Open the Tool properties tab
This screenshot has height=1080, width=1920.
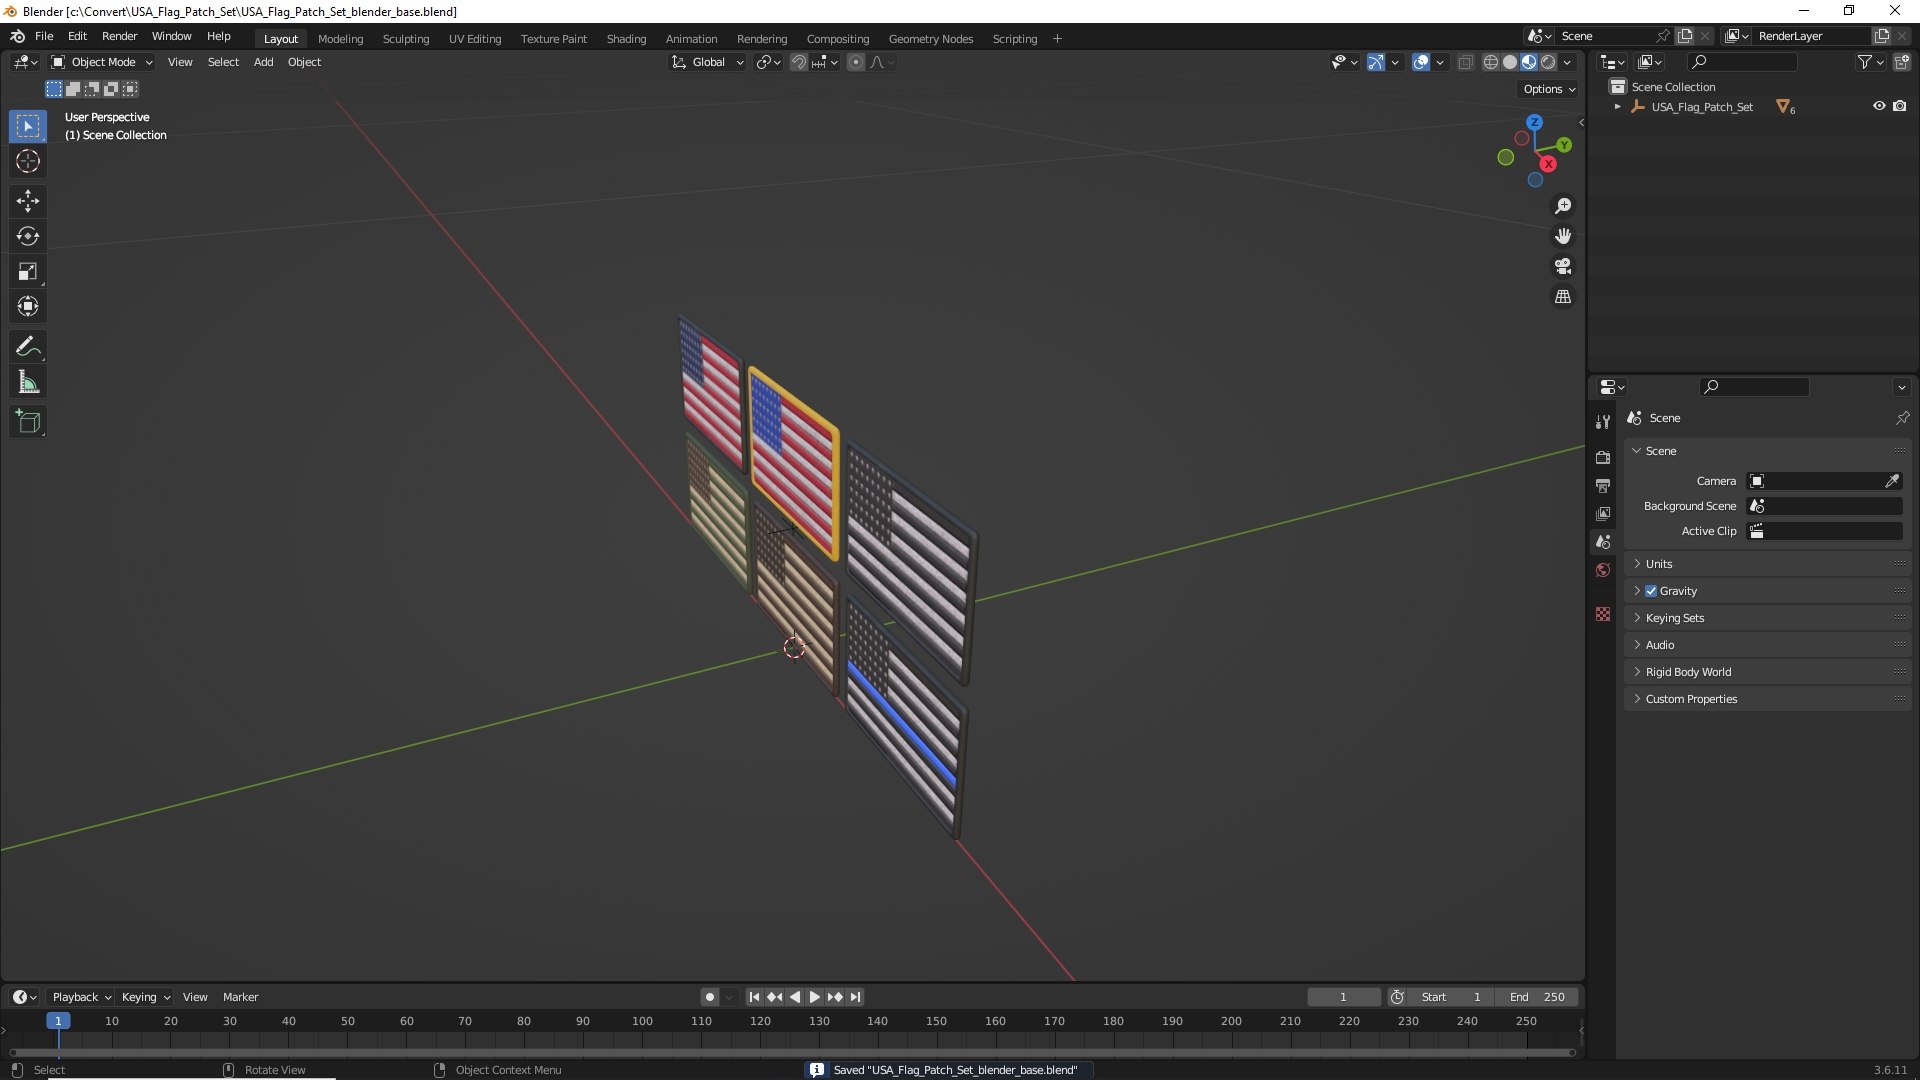pos(1603,422)
